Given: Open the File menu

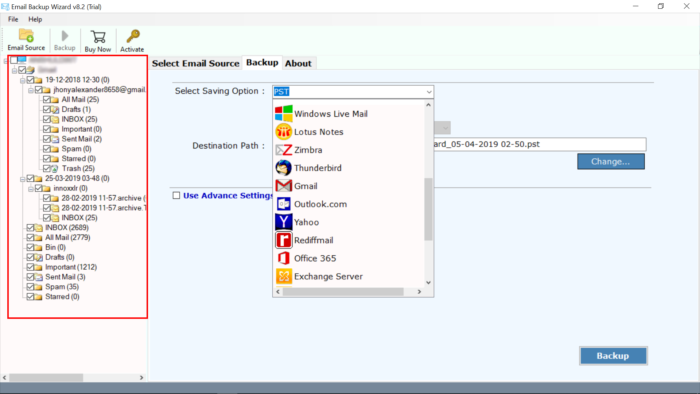Looking at the screenshot, I should (13, 19).
